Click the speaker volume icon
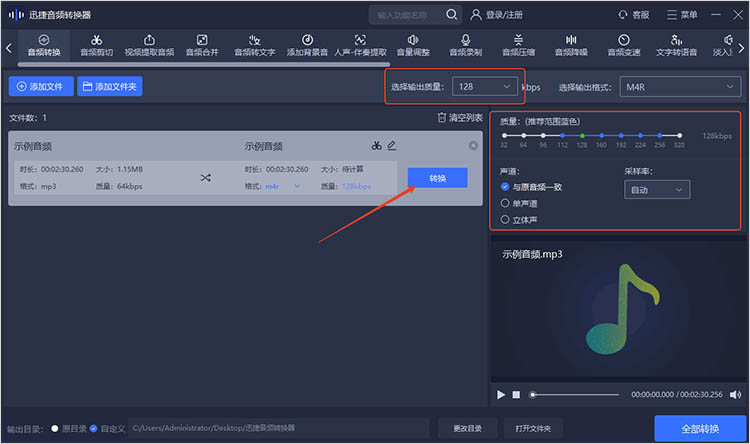750x444 pixels. 735,394
